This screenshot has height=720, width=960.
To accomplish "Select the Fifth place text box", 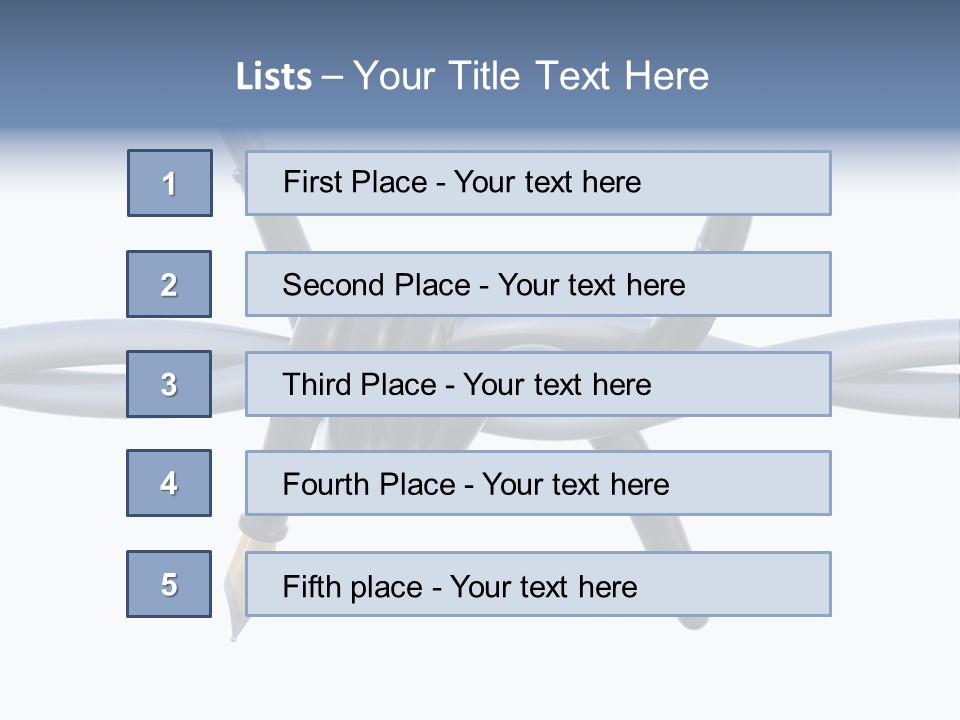I will coord(538,584).
